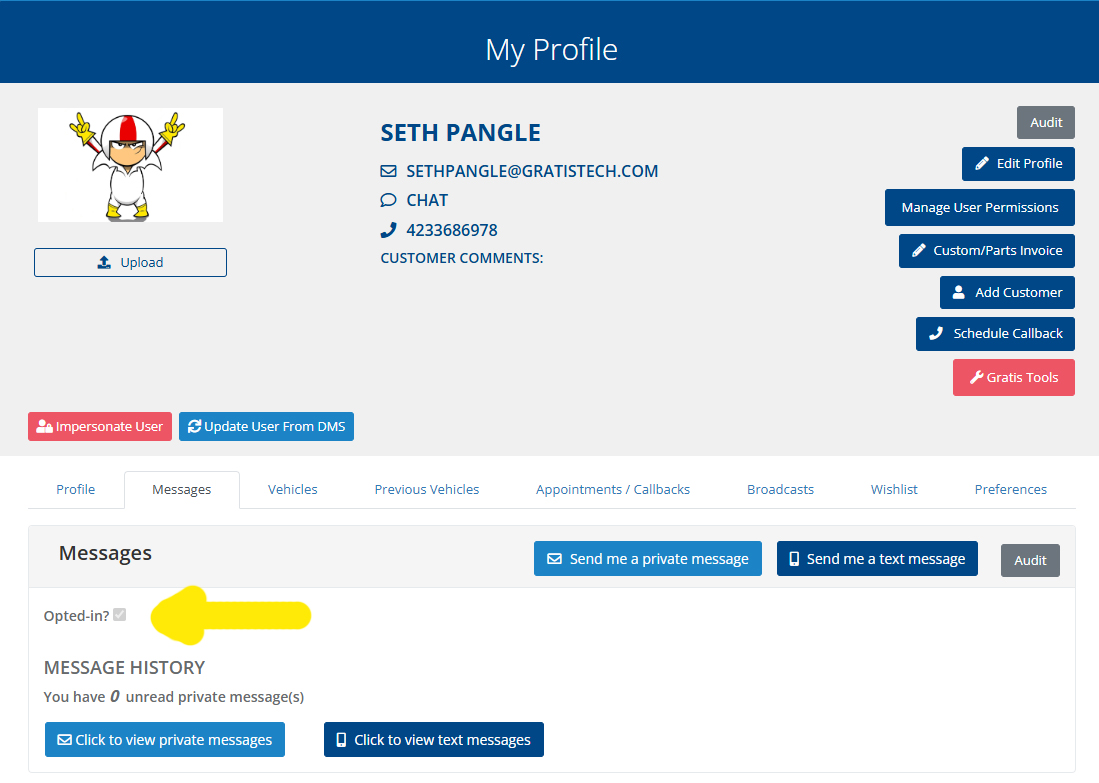This screenshot has width=1099, height=783.
Task: Open the SETHPANGLE@GRATISTECH.COM email link
Action: [x=532, y=171]
